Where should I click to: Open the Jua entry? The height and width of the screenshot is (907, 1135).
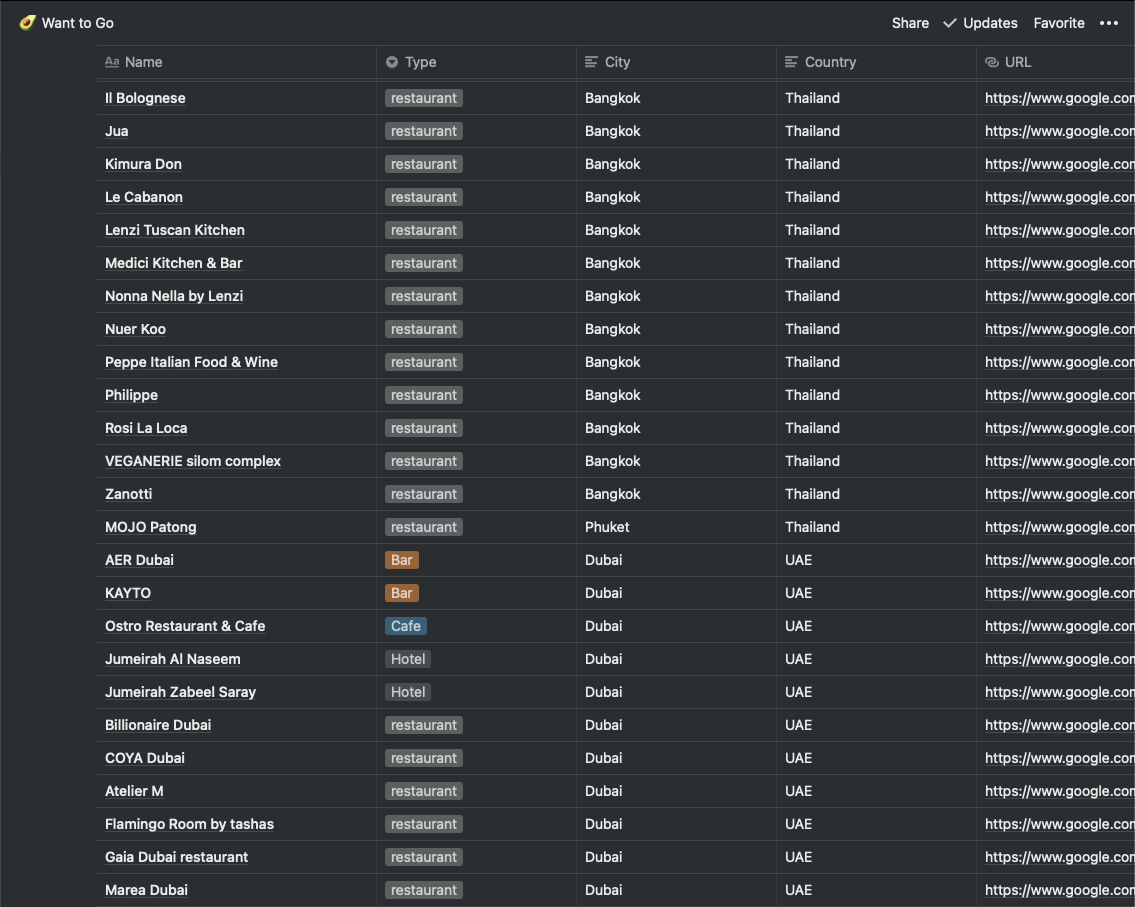click(117, 131)
